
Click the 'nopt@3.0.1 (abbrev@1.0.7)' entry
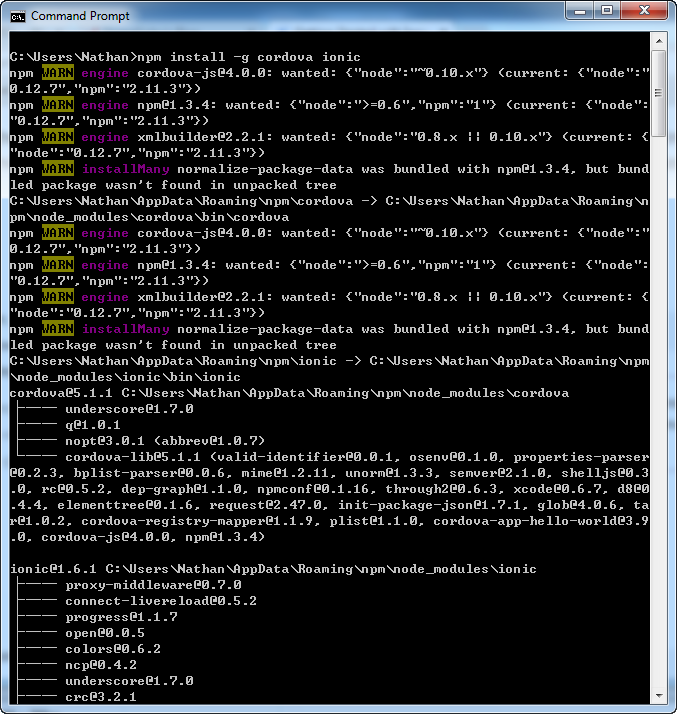[165, 441]
